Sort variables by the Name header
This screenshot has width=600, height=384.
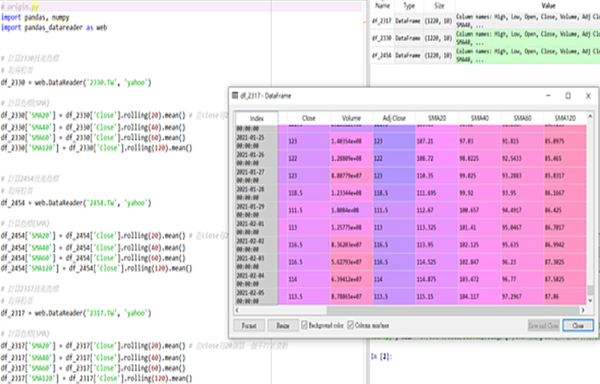click(382, 6)
